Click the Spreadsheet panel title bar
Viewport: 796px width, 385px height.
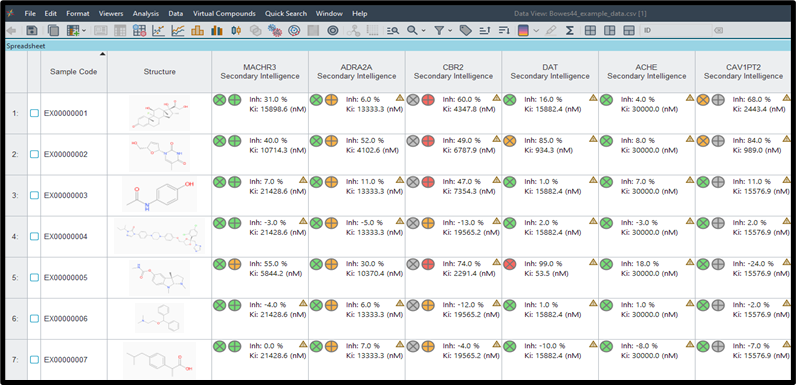398,46
